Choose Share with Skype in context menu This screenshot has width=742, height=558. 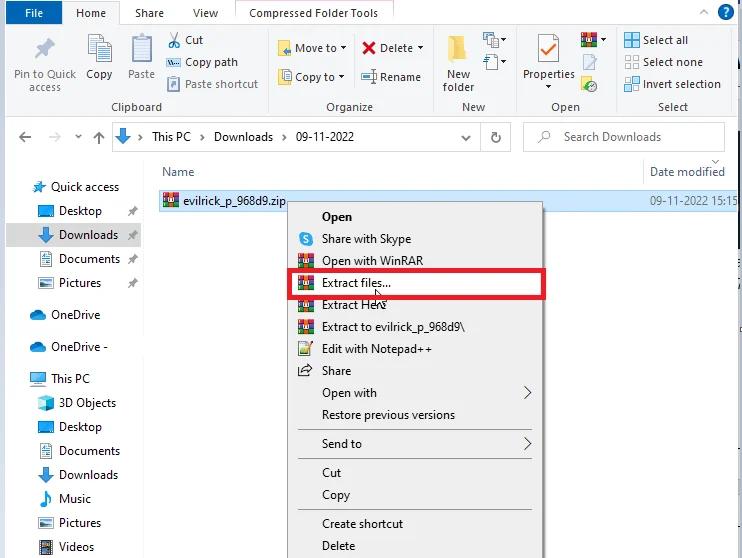415,239
